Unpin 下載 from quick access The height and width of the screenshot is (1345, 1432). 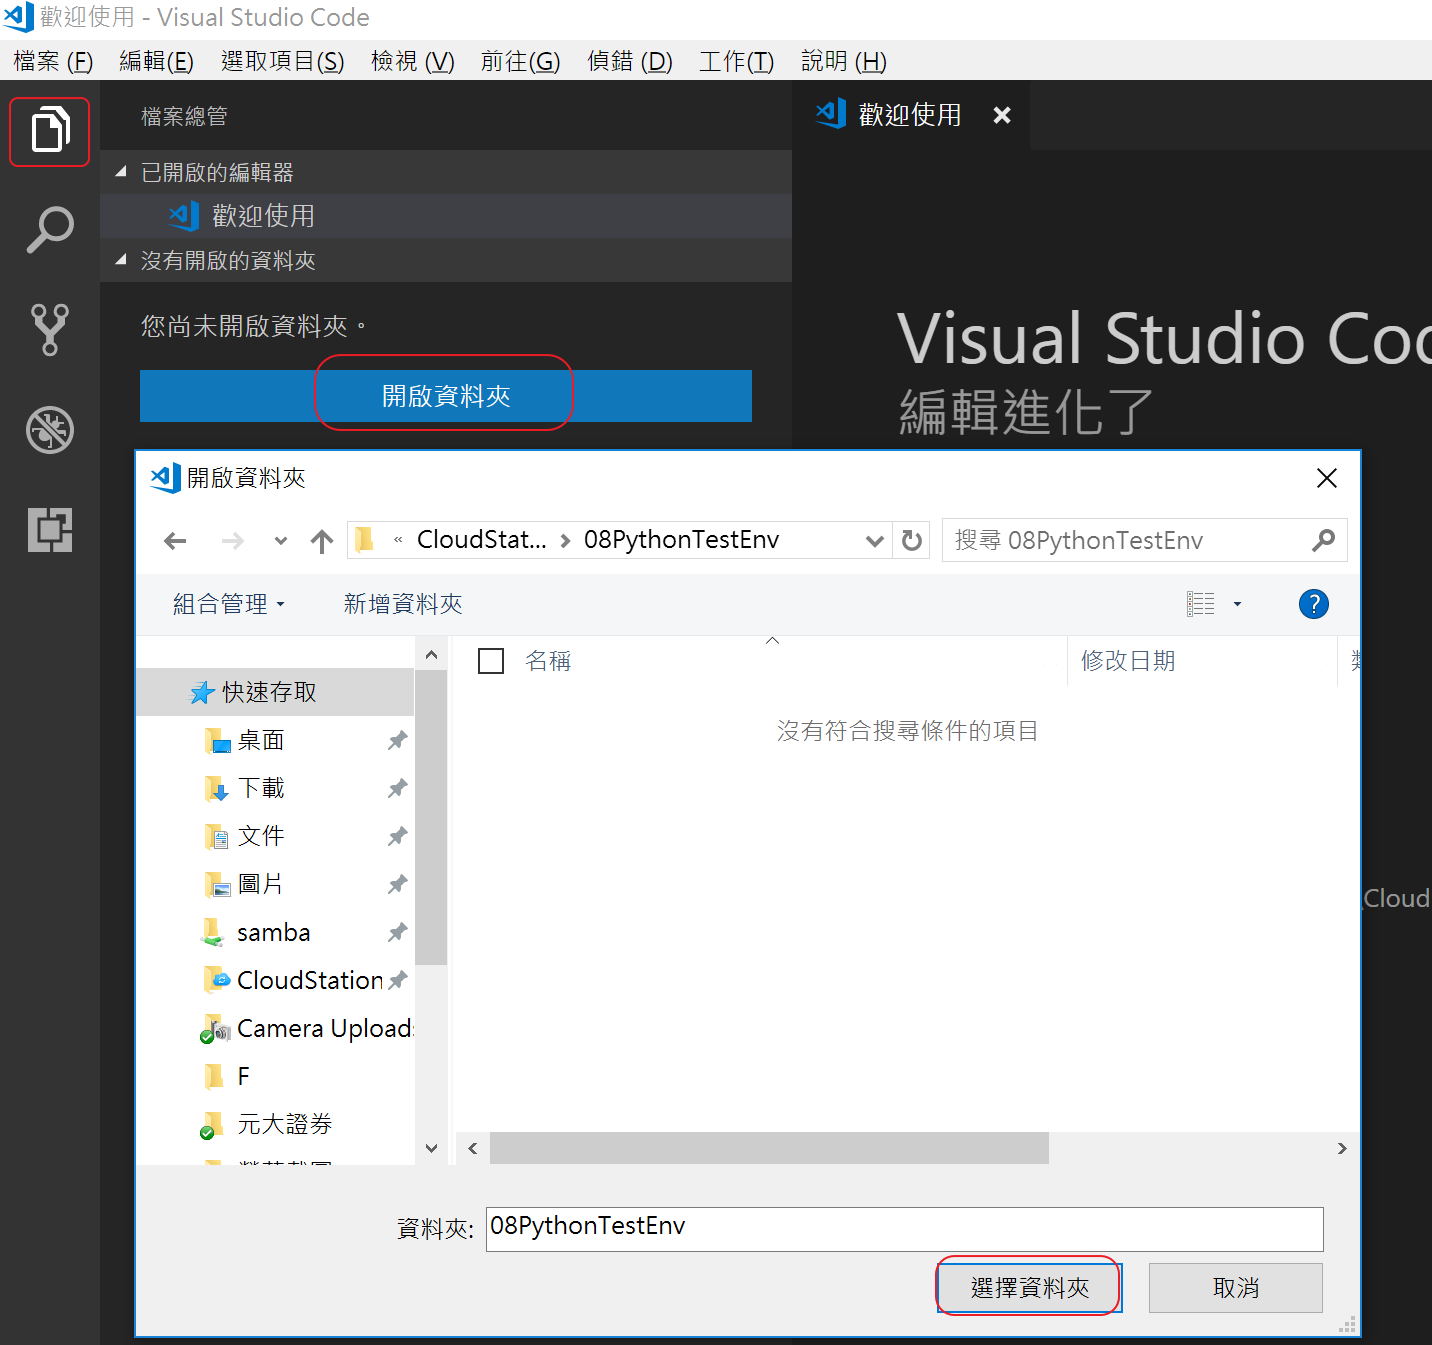click(x=397, y=788)
